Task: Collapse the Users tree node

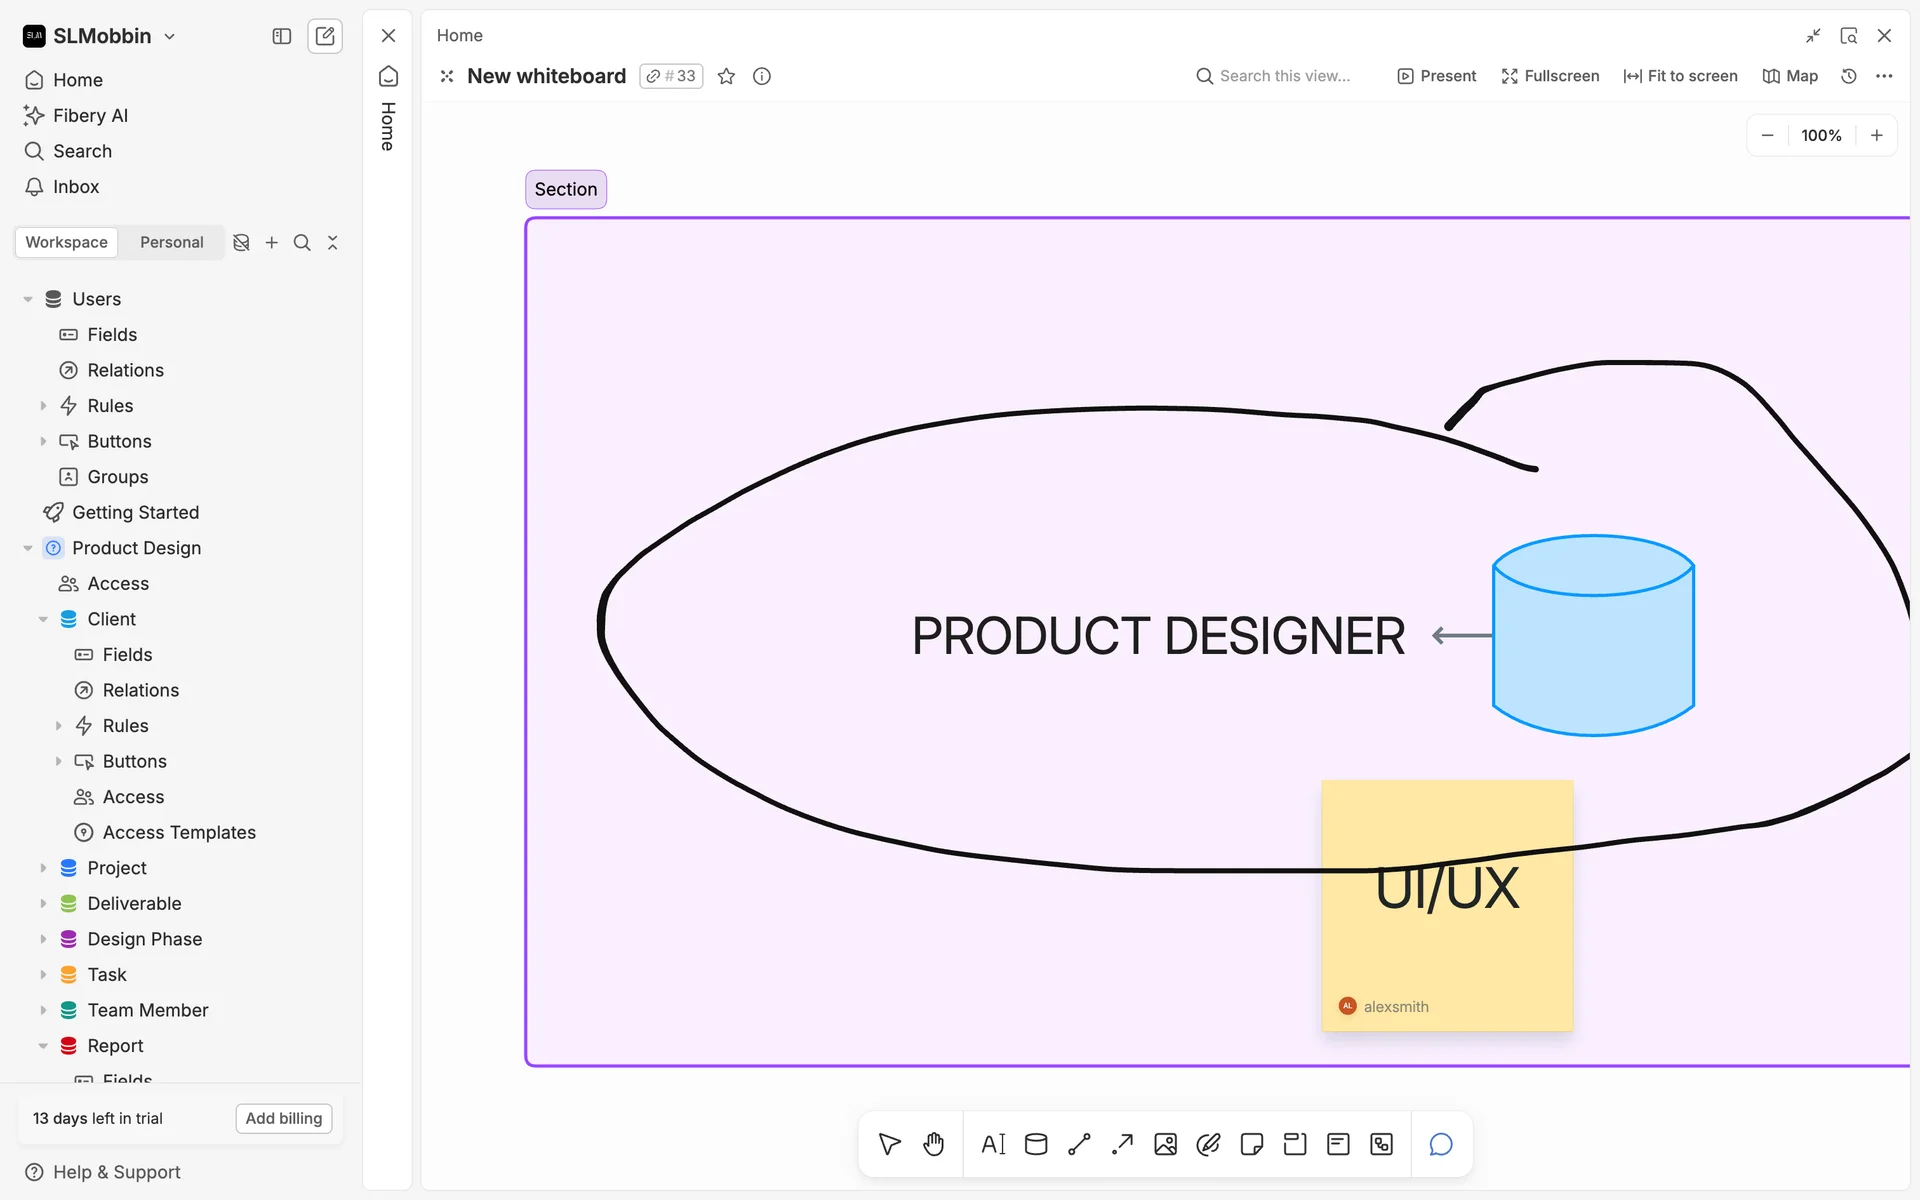Action: (x=28, y=299)
